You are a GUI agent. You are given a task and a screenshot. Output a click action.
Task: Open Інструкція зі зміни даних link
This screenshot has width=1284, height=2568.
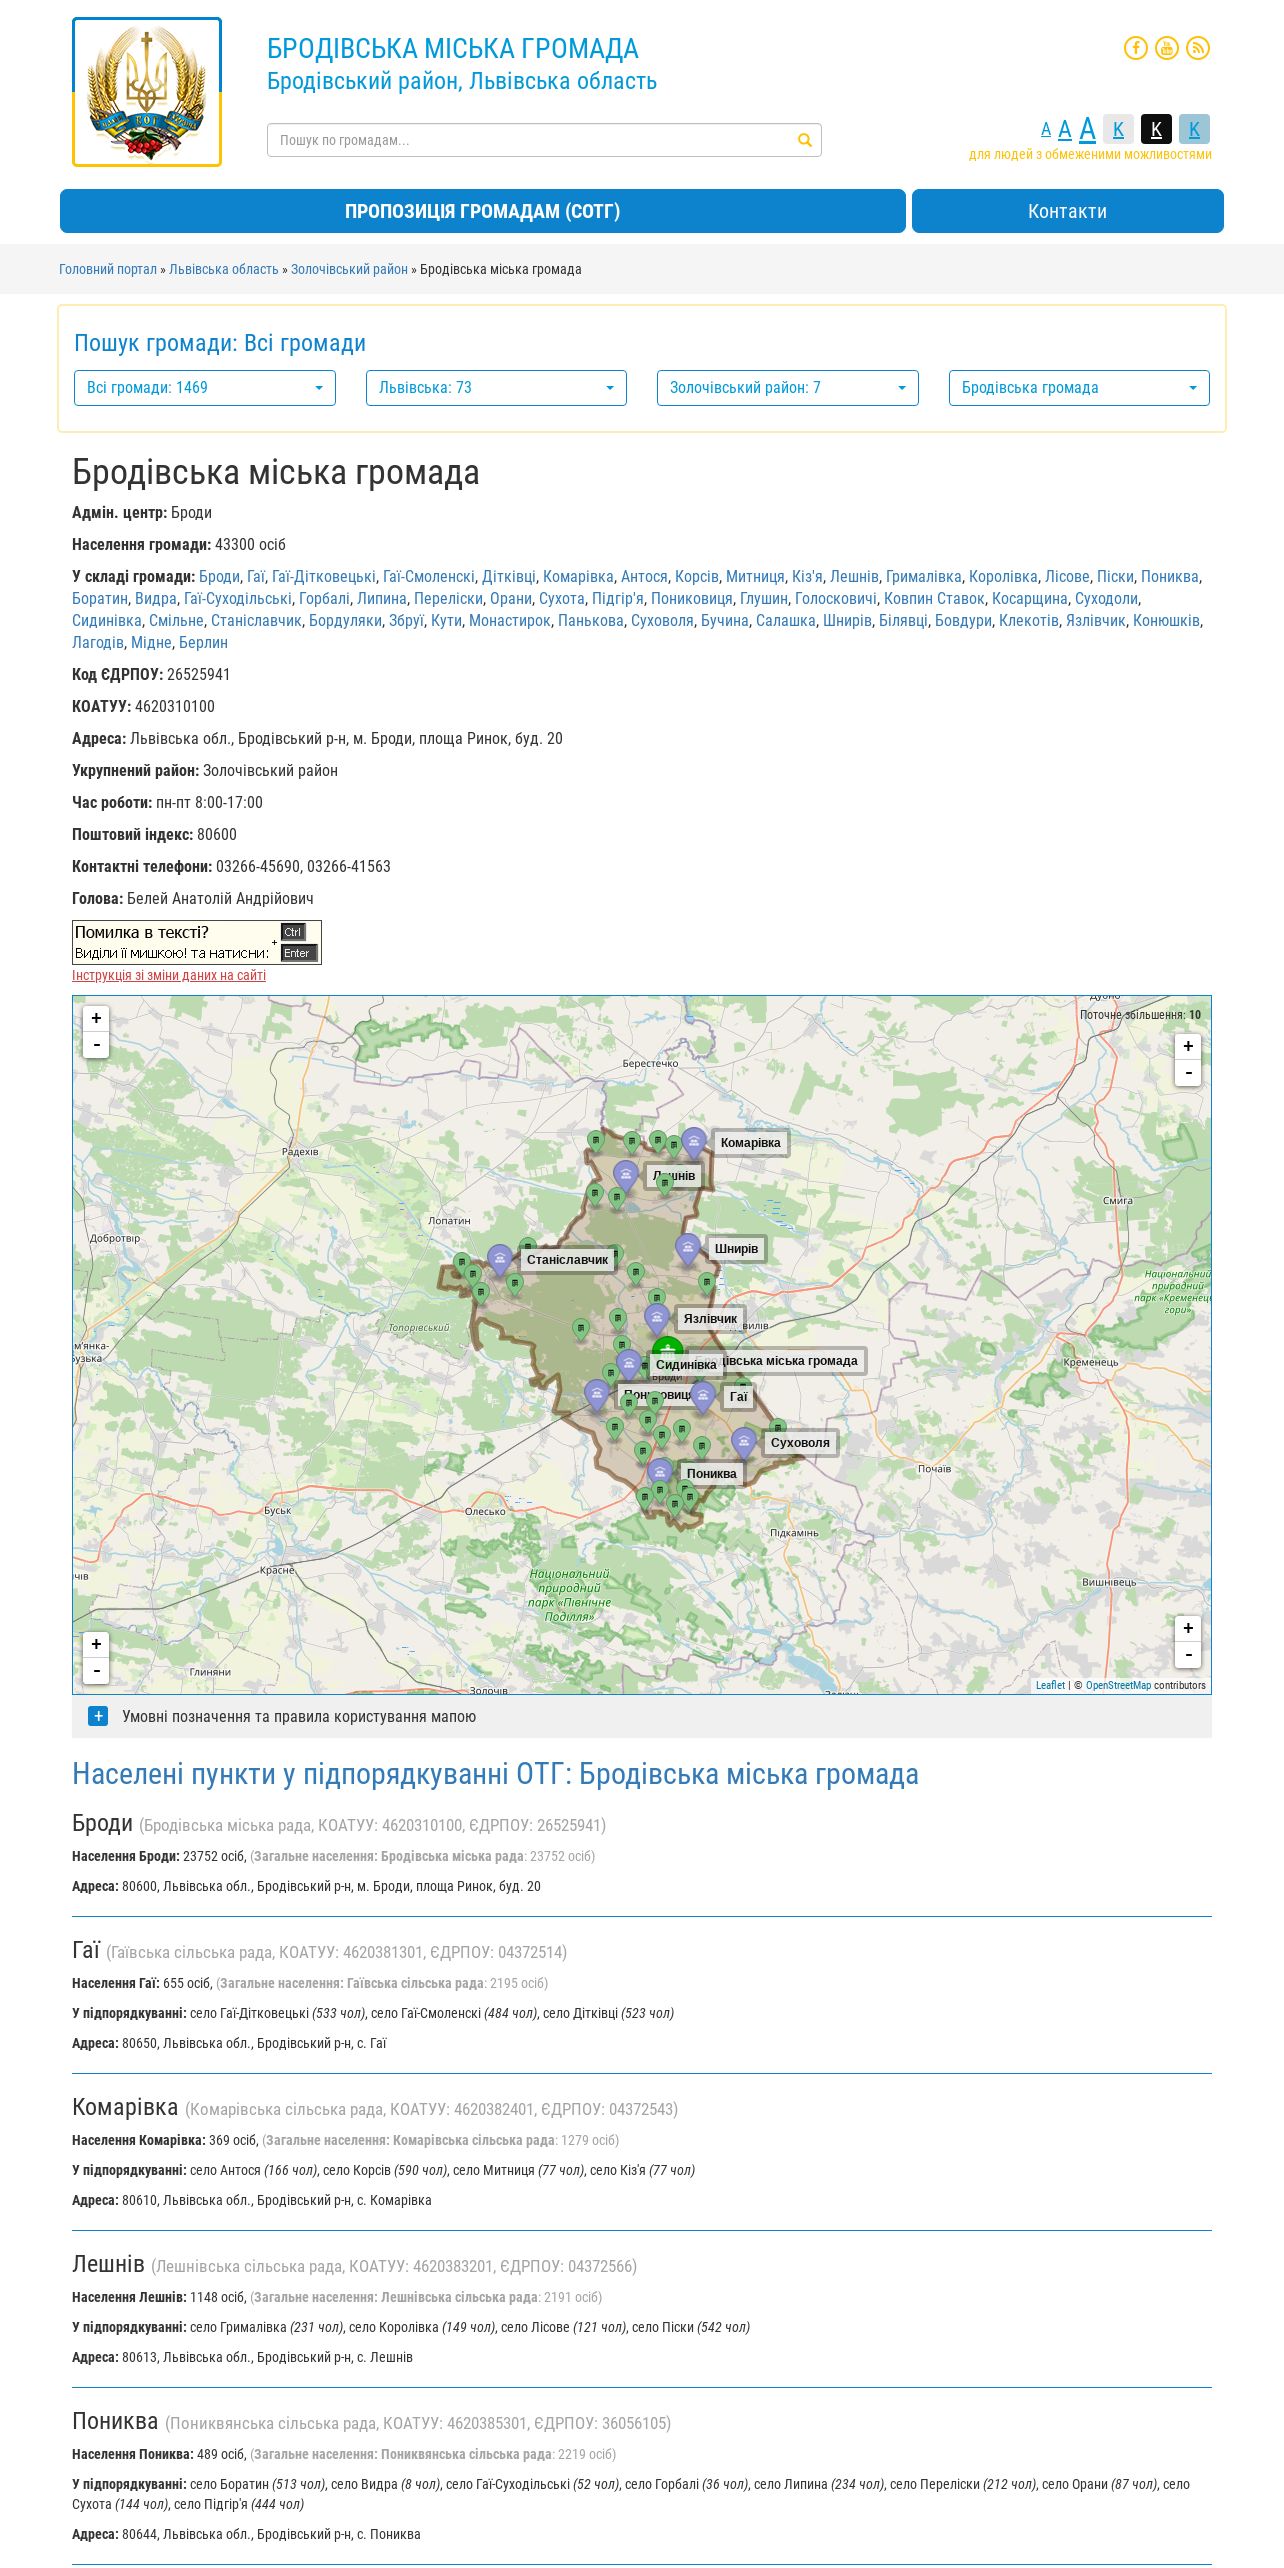169,975
